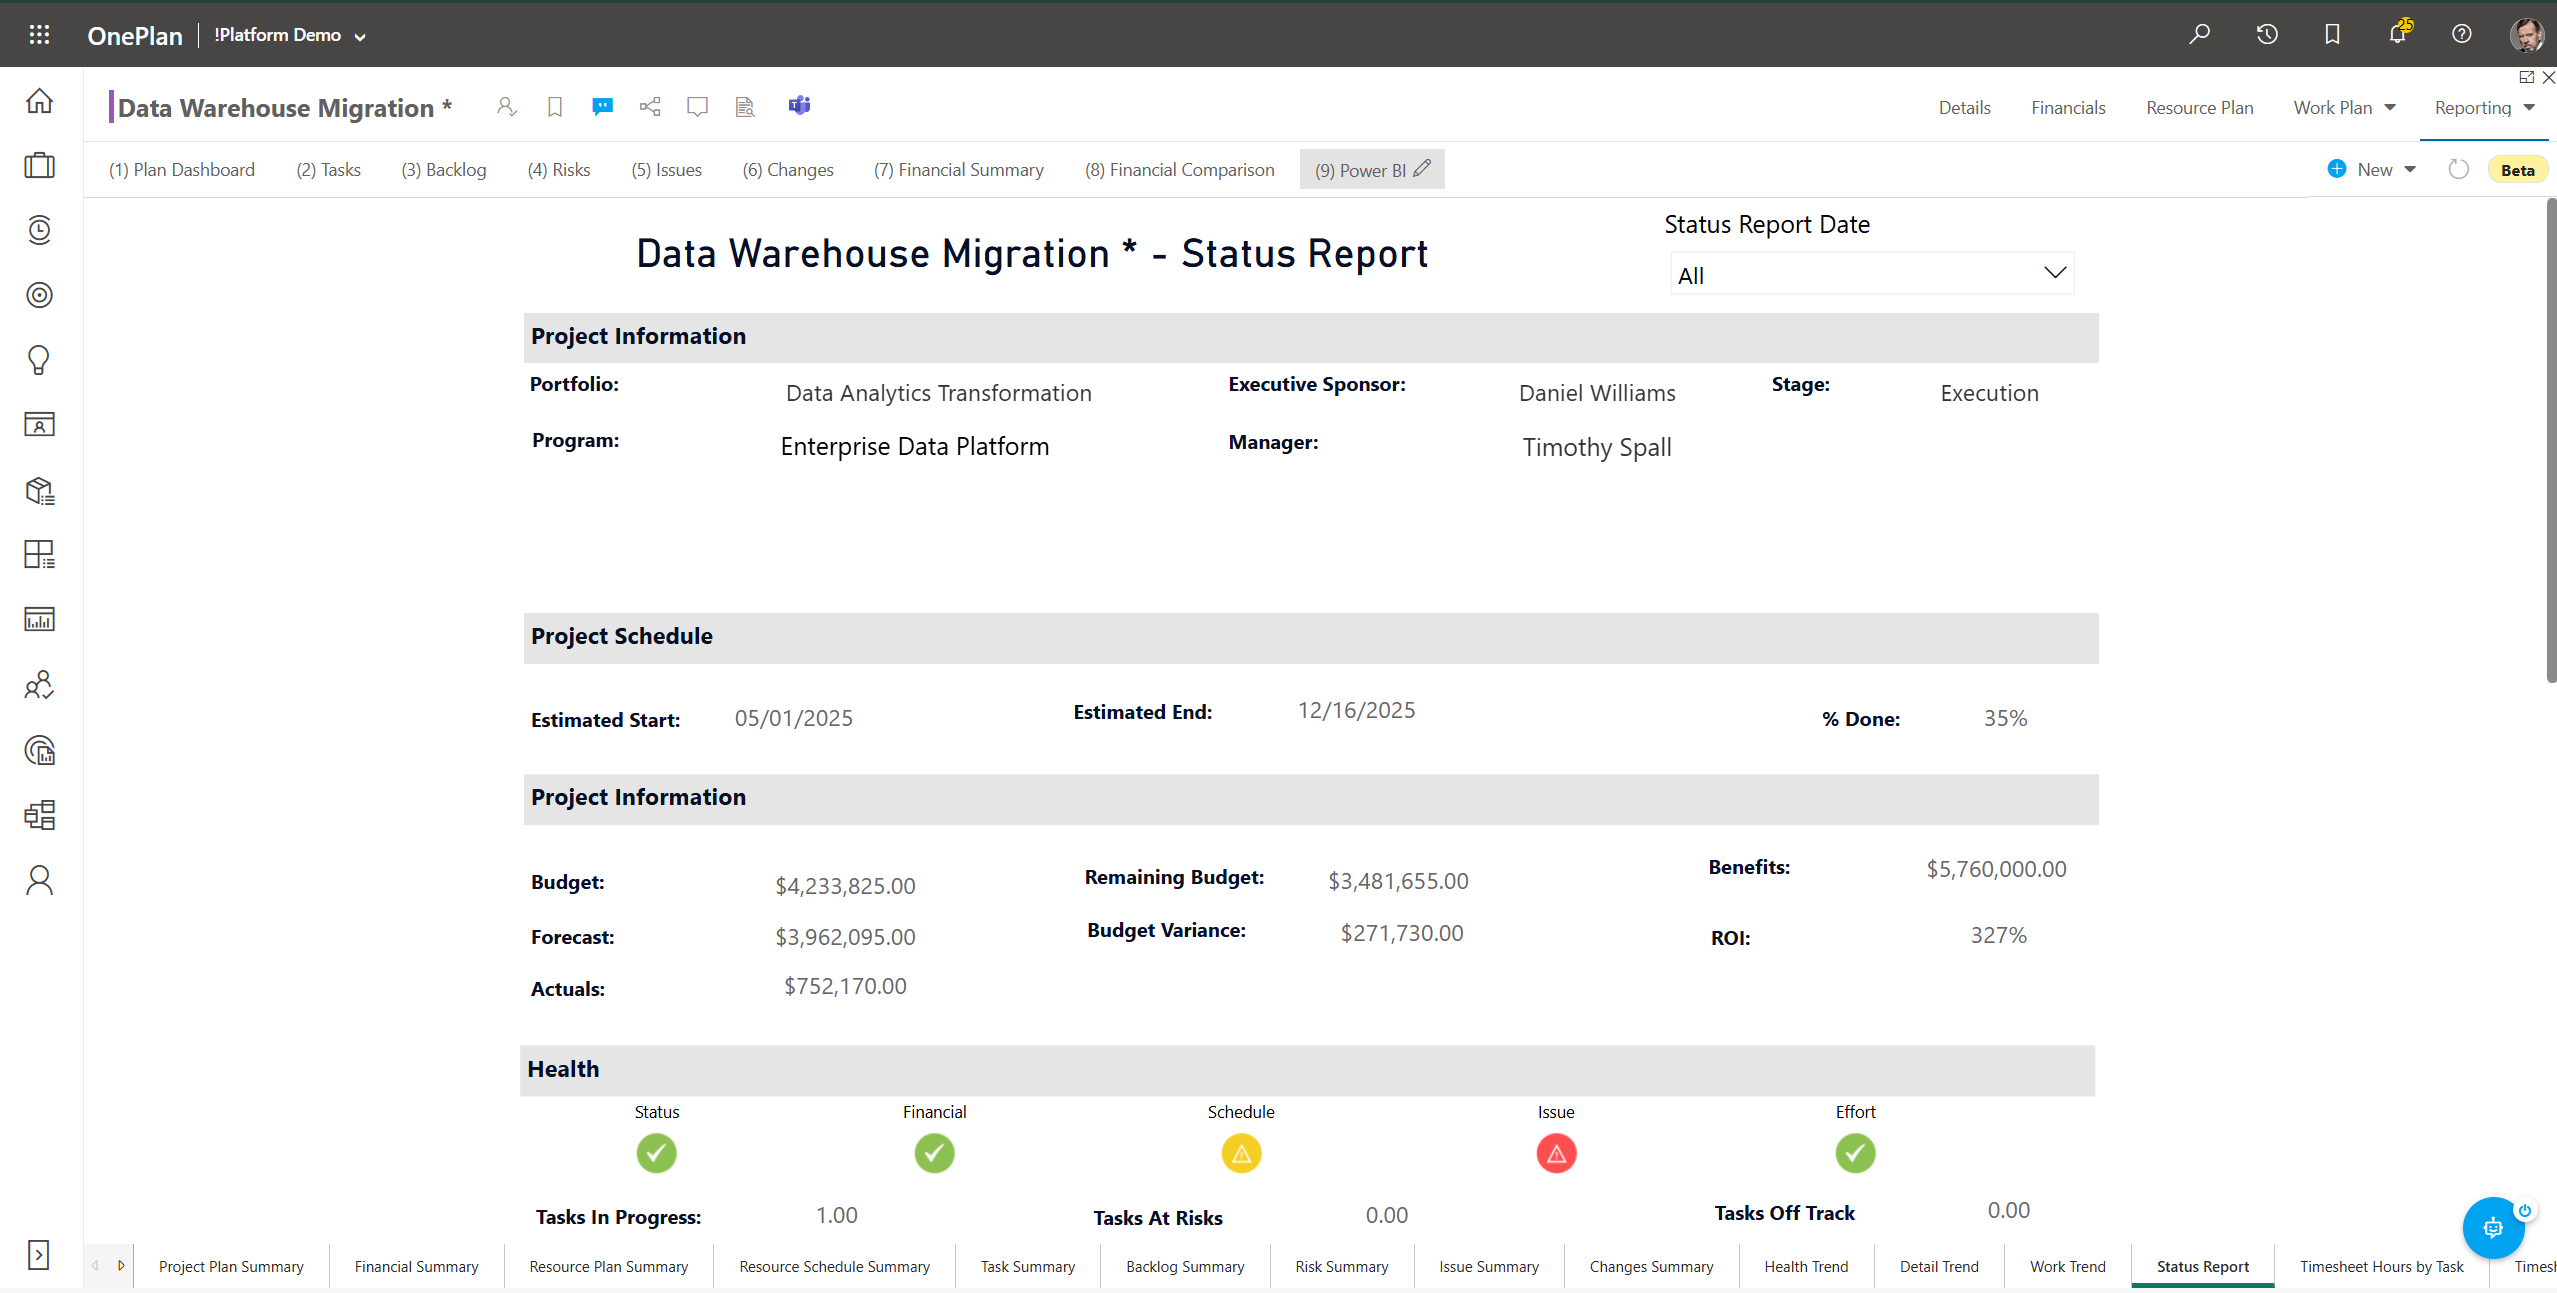Image resolution: width=2557 pixels, height=1293 pixels.
Task: Open Project Plan Summary report page
Action: click(231, 1266)
